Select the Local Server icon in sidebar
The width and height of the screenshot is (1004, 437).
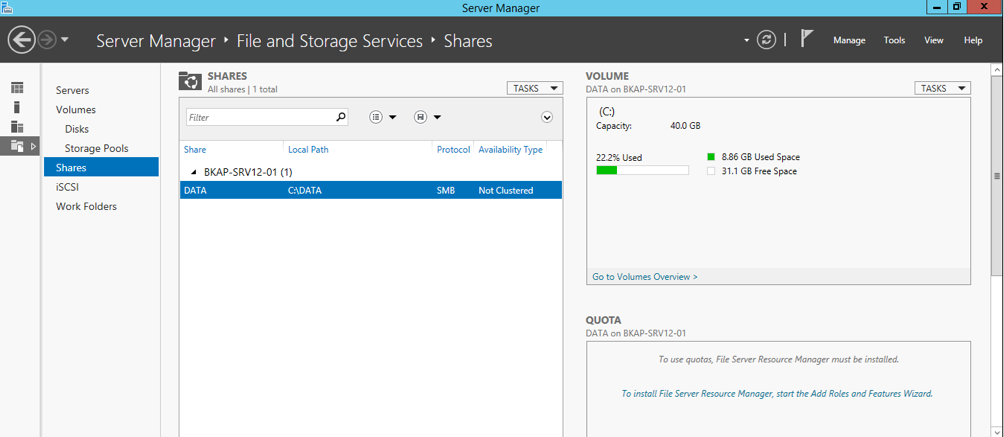[x=17, y=107]
